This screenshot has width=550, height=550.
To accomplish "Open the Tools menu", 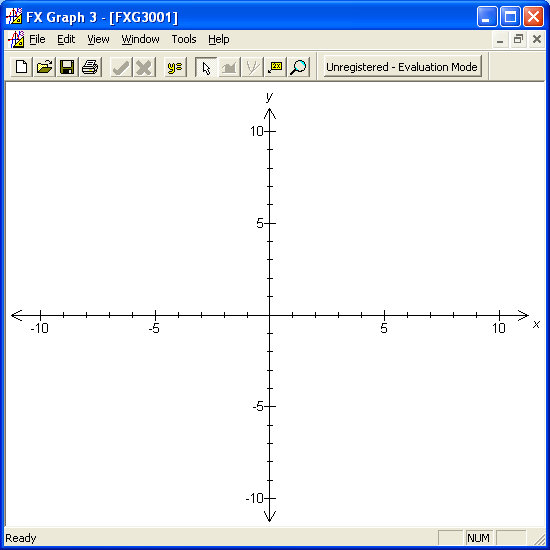I will coord(184,39).
